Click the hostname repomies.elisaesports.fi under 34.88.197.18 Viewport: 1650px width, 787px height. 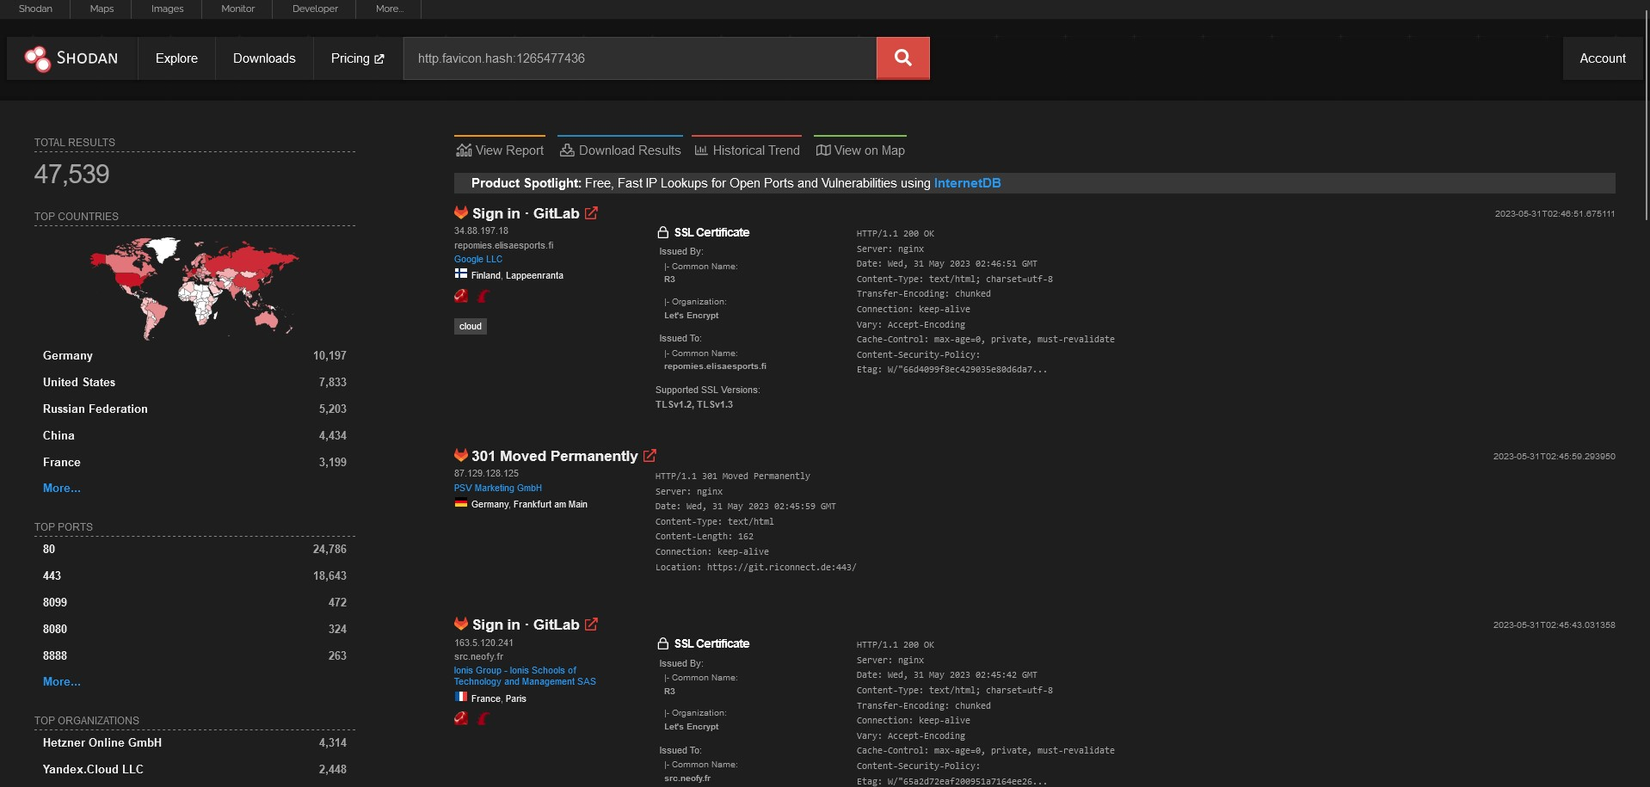point(503,245)
